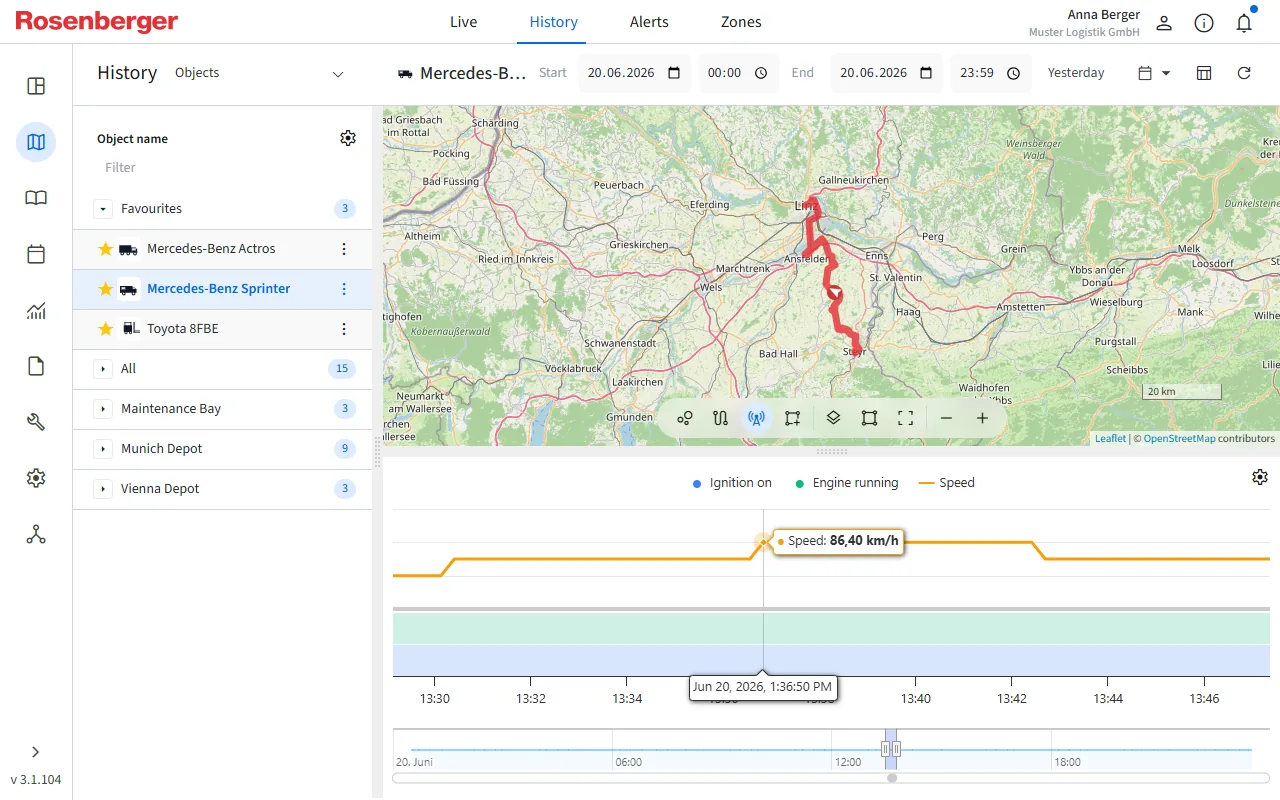The image size is (1280, 800).
Task: Click the cluster points map tool
Action: pos(684,418)
